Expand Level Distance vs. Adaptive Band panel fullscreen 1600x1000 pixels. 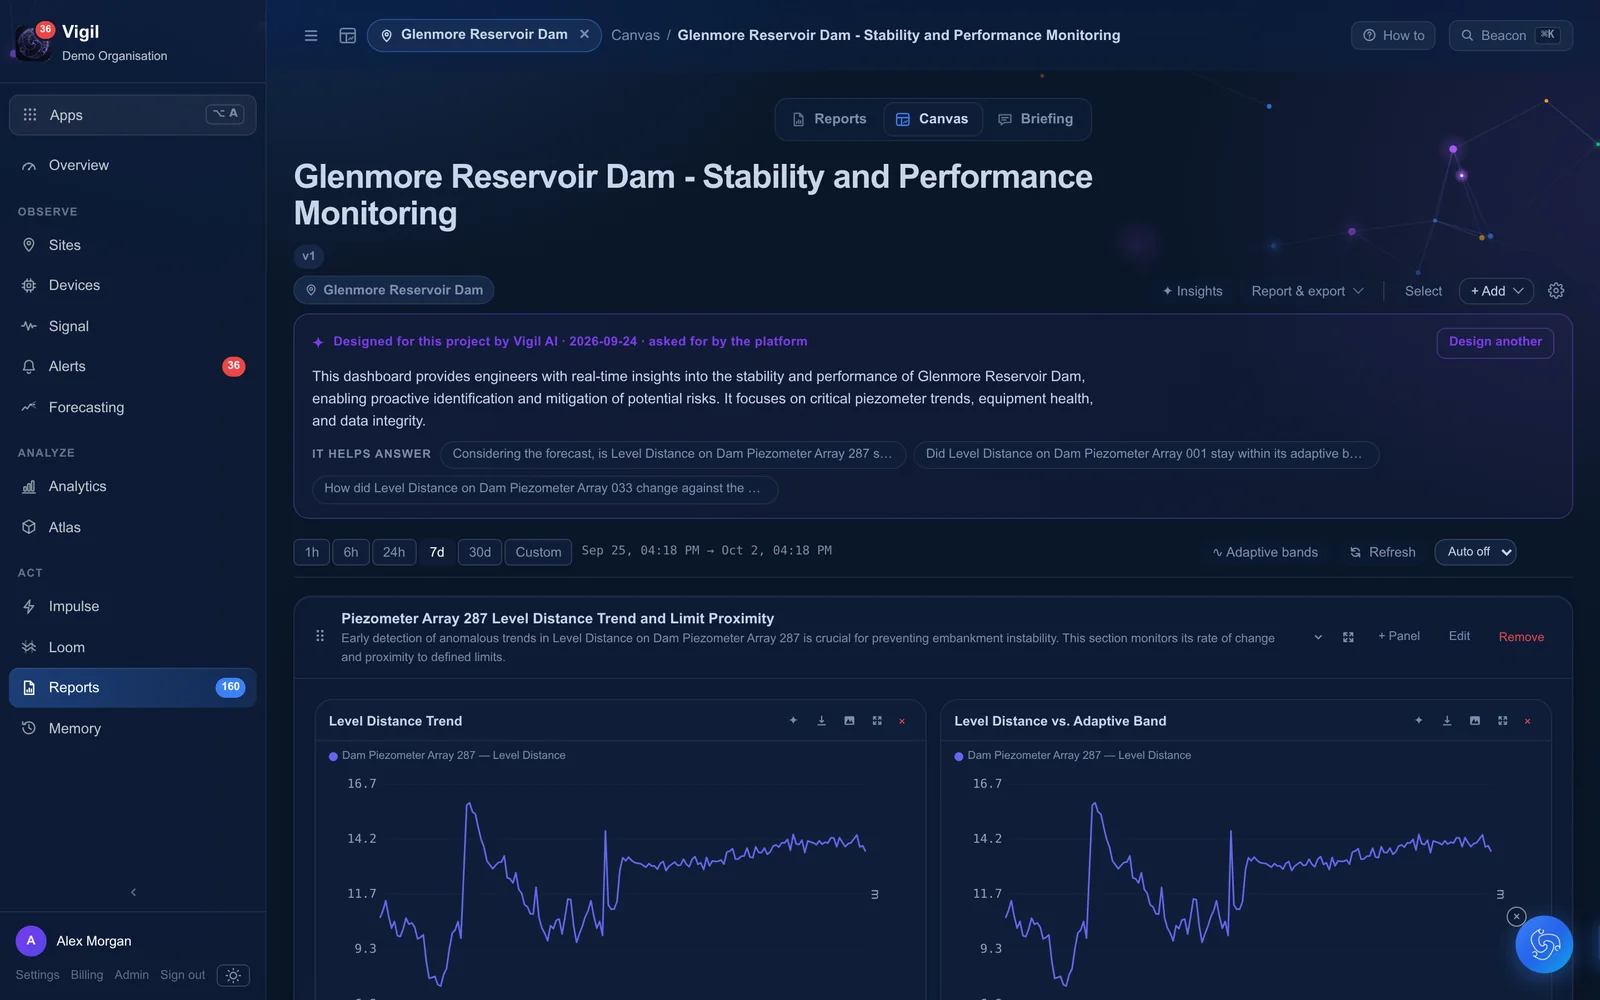1502,721
